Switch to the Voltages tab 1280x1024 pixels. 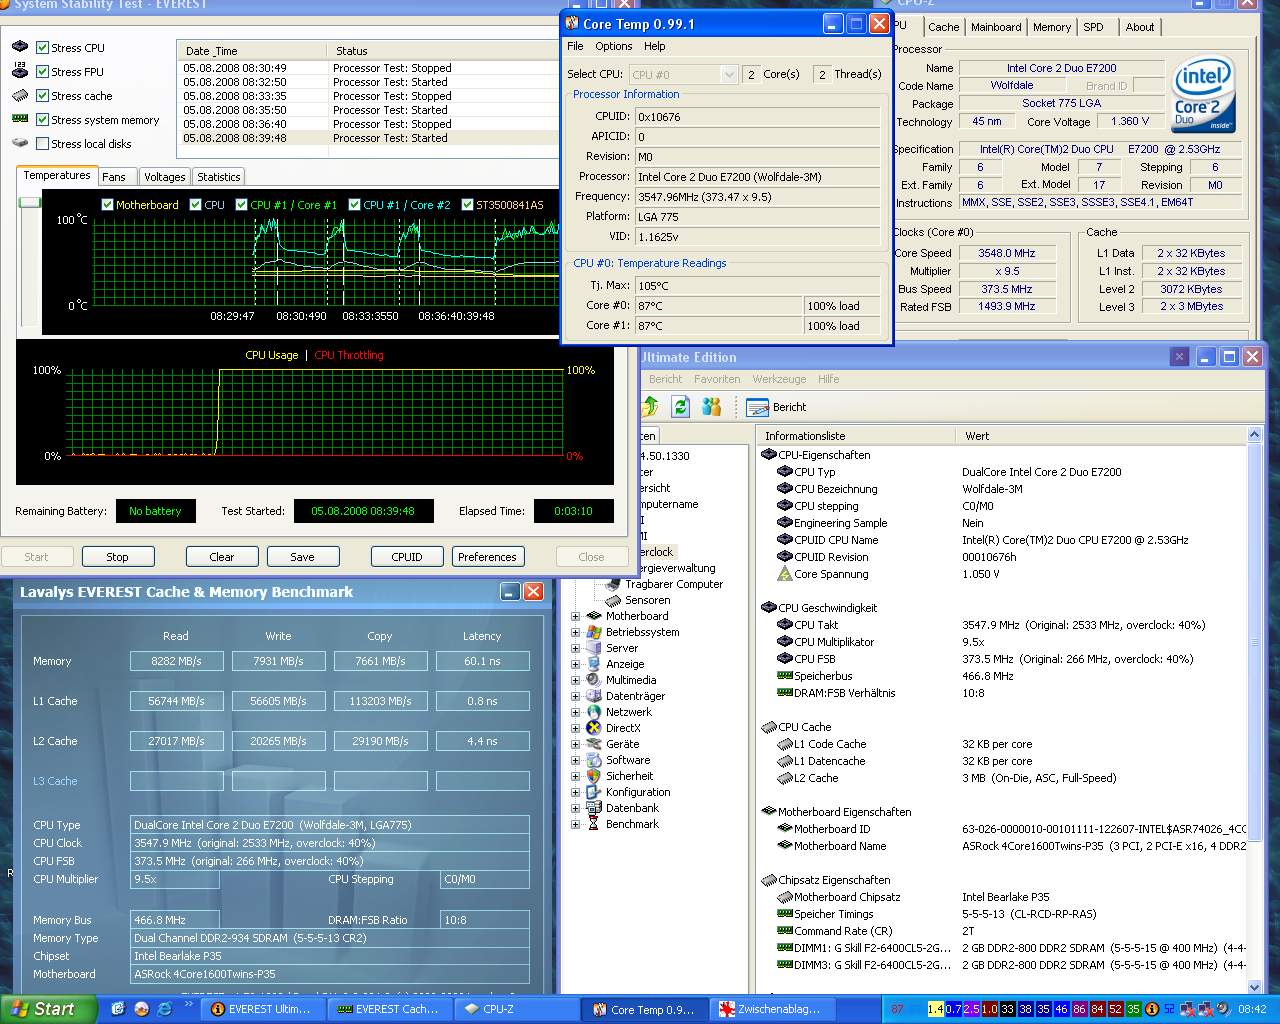point(164,177)
